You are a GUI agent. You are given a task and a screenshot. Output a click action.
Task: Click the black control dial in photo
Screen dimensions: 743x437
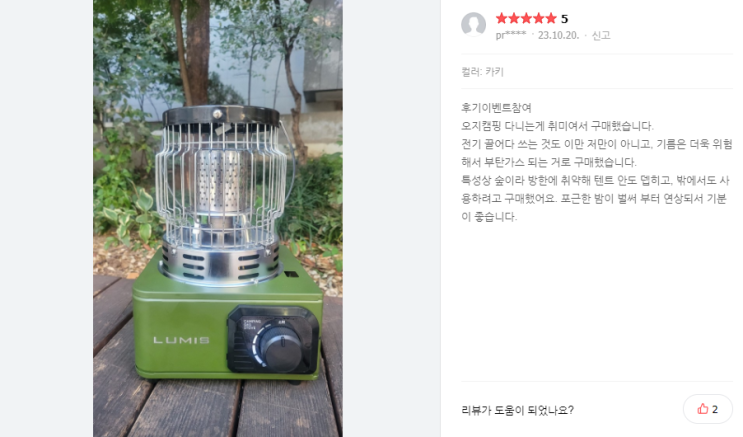[280, 349]
